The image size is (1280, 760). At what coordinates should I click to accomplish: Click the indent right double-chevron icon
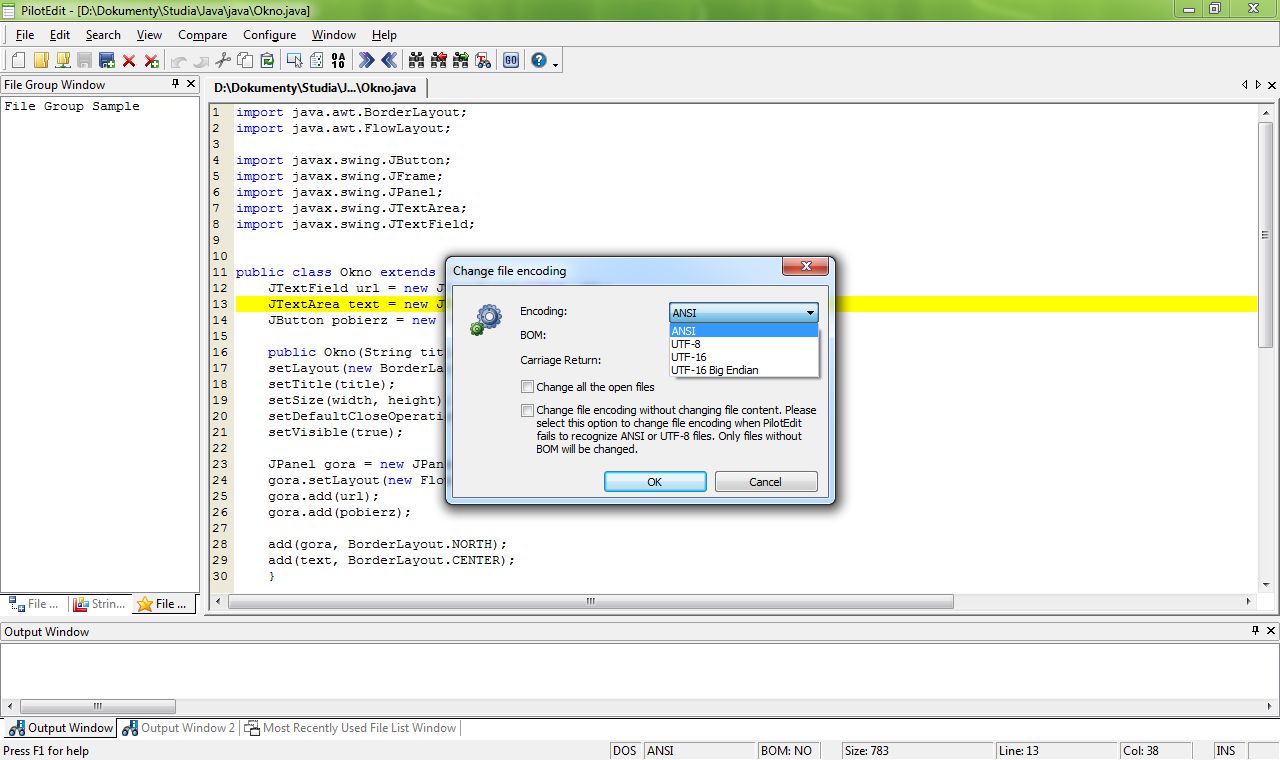(367, 60)
